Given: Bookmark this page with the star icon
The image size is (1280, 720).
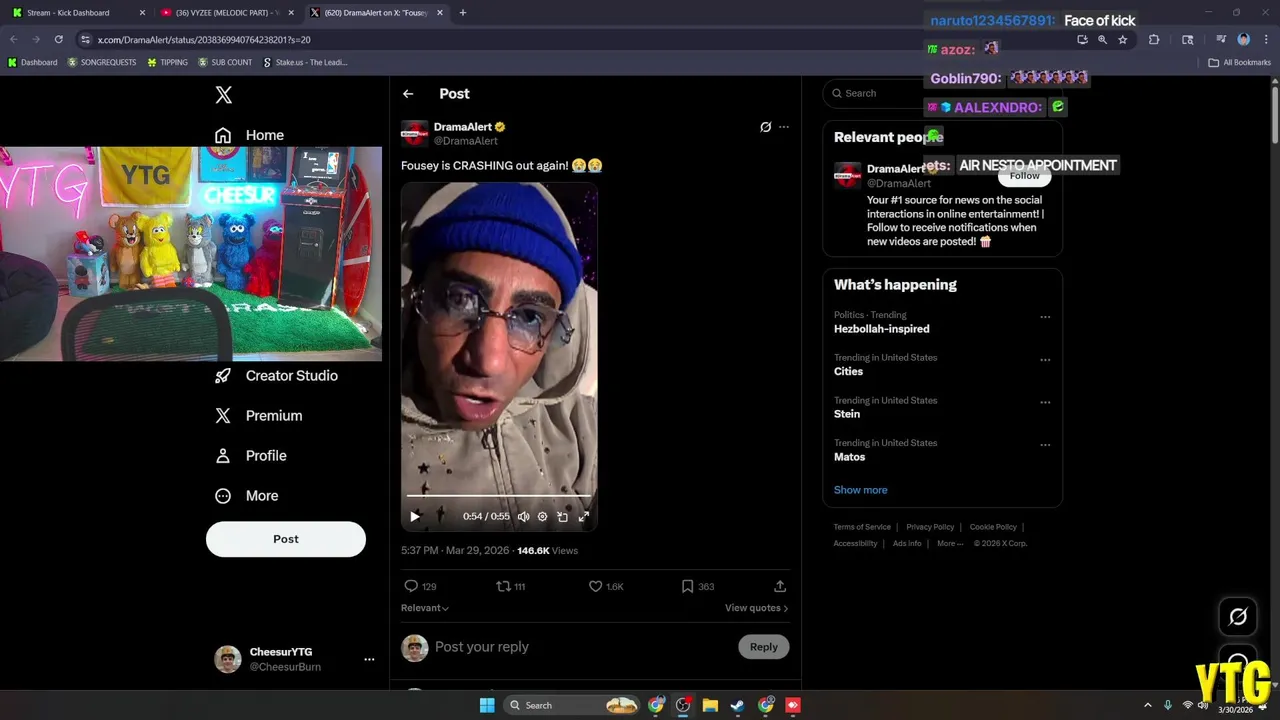Looking at the screenshot, I should pyautogui.click(x=1123, y=40).
